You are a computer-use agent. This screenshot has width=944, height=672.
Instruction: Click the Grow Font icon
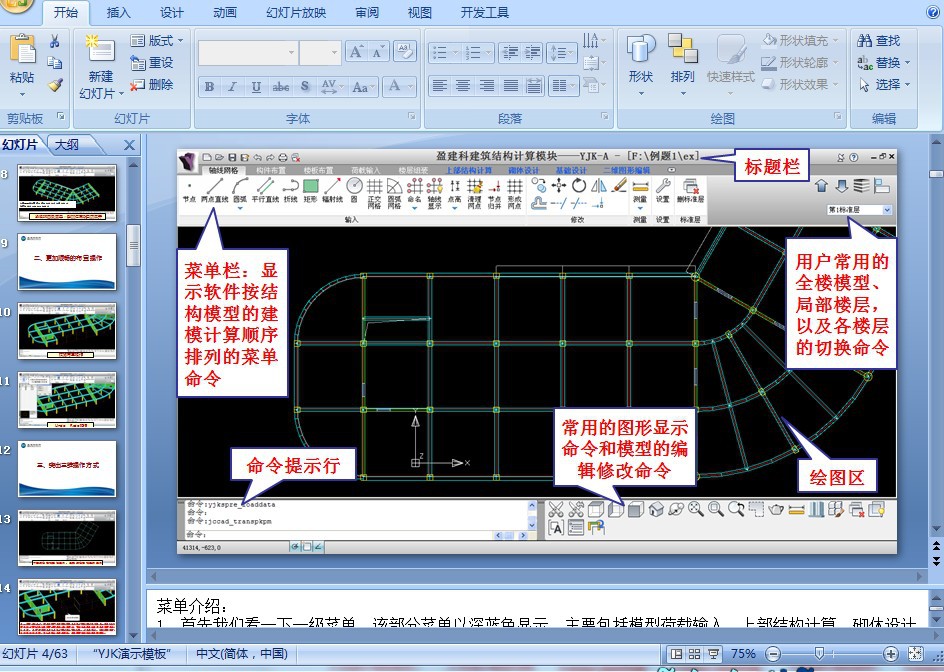356,52
